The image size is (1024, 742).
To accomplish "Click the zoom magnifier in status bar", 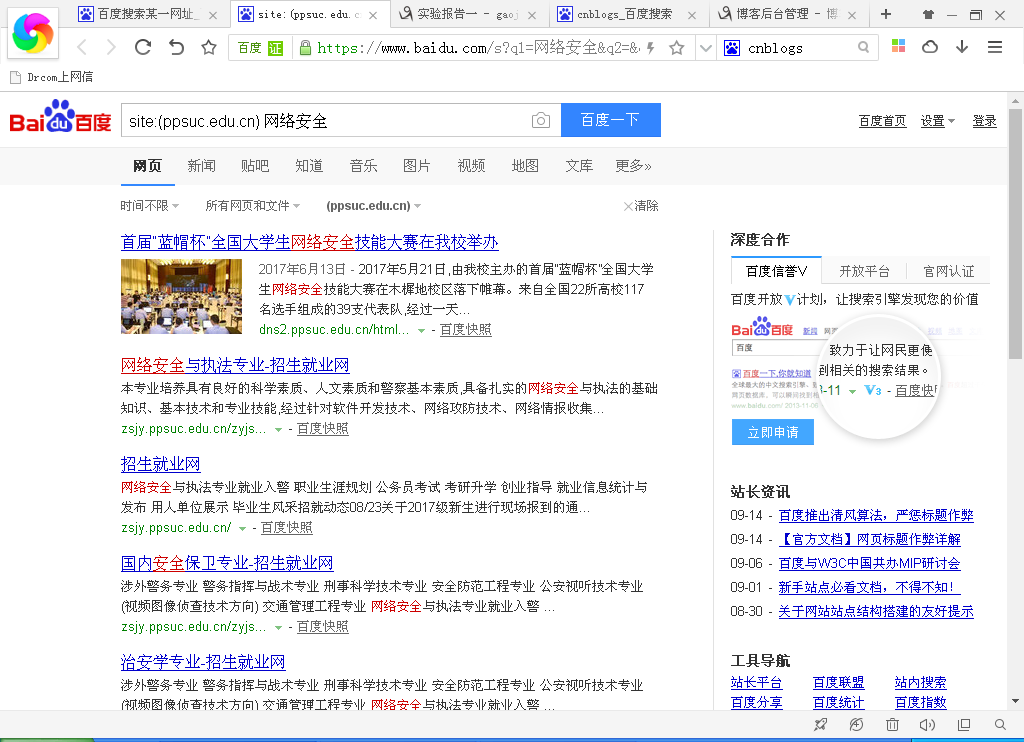I will tap(1000, 724).
